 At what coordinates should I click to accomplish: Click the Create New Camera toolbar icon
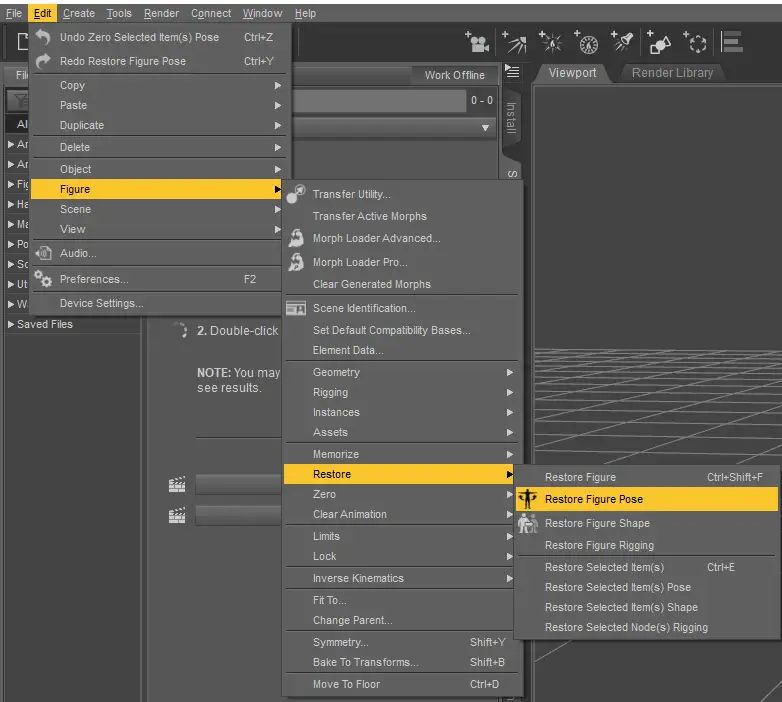click(477, 42)
